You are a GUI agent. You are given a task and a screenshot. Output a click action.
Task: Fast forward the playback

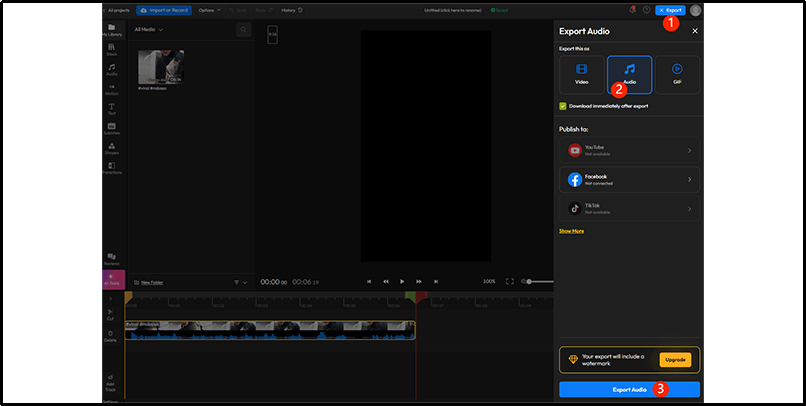[419, 281]
